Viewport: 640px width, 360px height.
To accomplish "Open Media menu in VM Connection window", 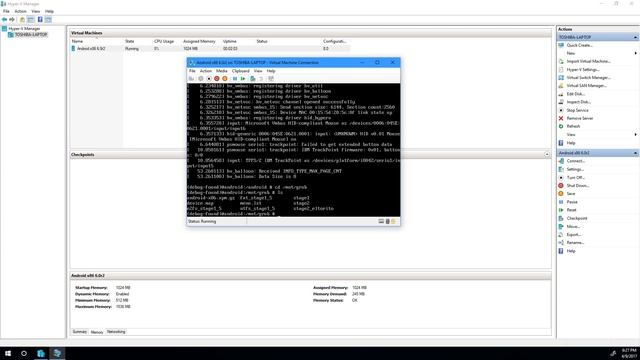I will click(x=222, y=71).
